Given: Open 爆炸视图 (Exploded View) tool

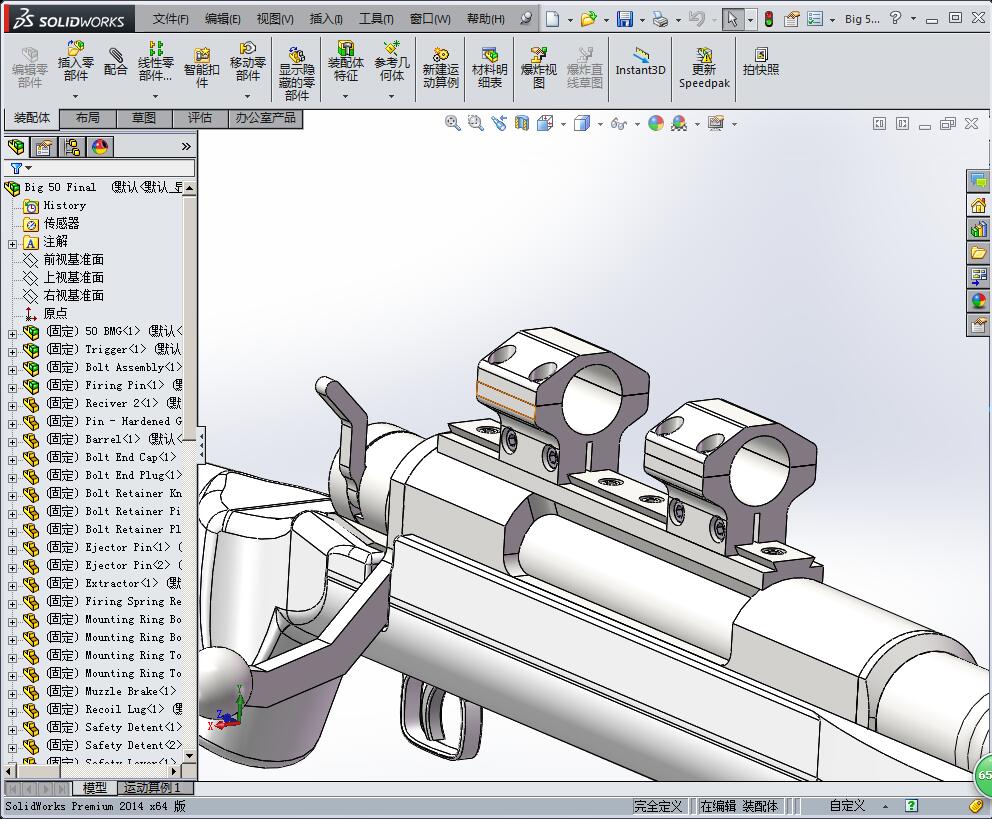Looking at the screenshot, I should (x=538, y=62).
